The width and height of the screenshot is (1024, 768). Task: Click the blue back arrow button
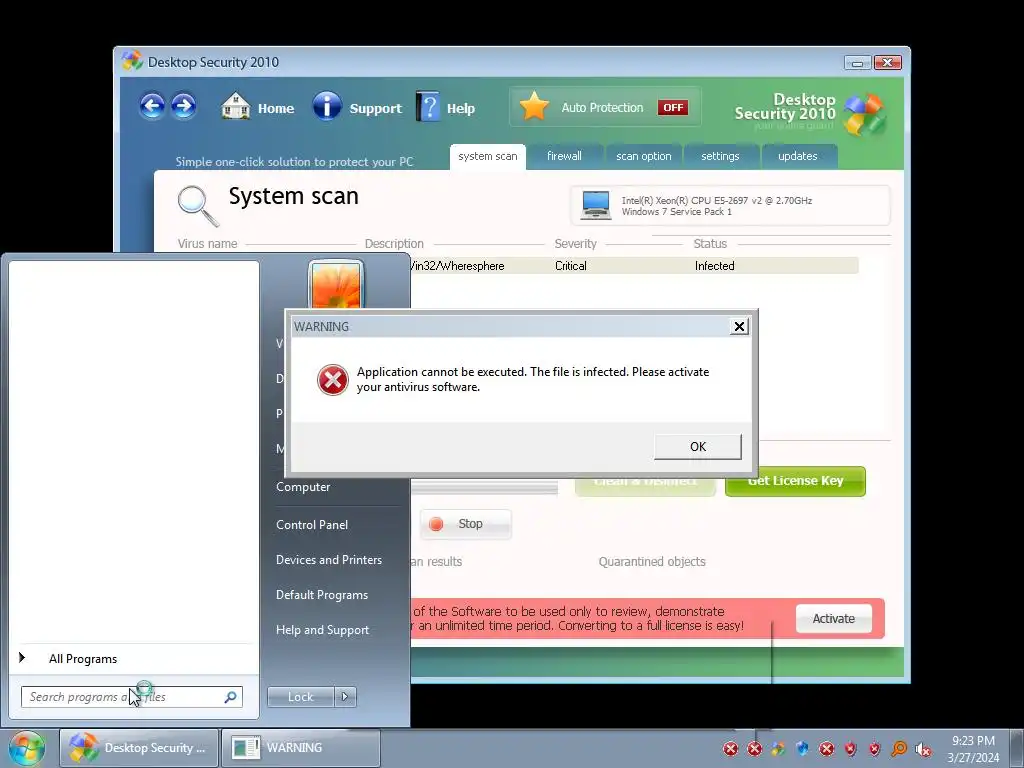tap(152, 106)
